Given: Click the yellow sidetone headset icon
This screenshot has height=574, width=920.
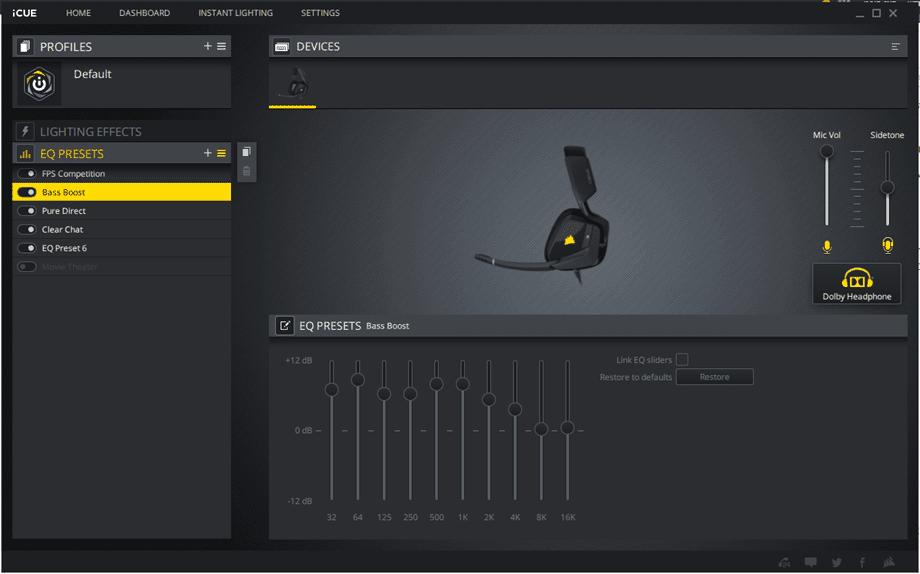Looking at the screenshot, I should point(888,245).
